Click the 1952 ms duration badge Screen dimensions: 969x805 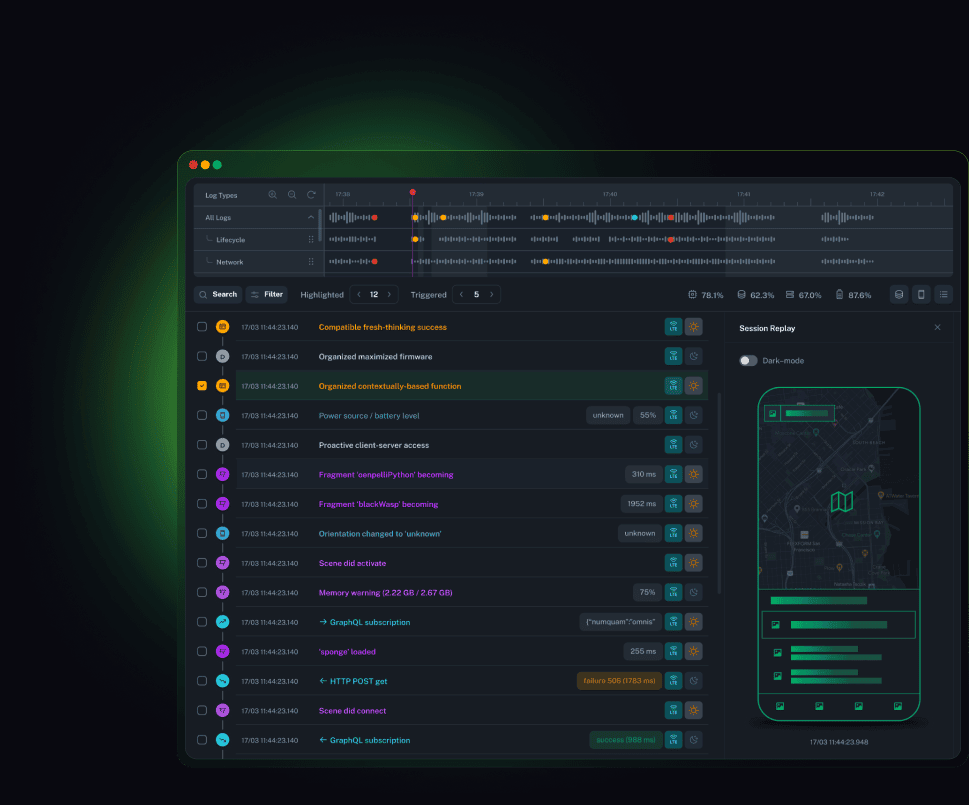(641, 504)
